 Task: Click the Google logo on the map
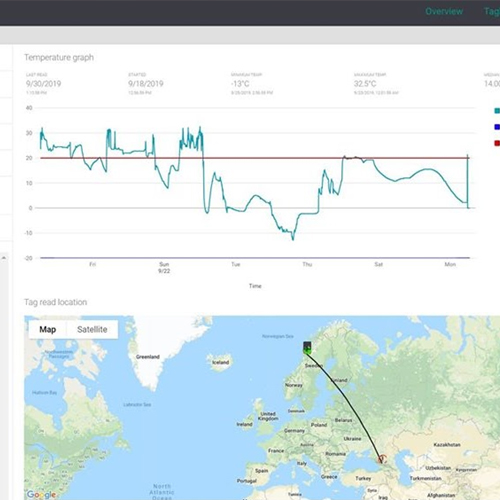41,494
